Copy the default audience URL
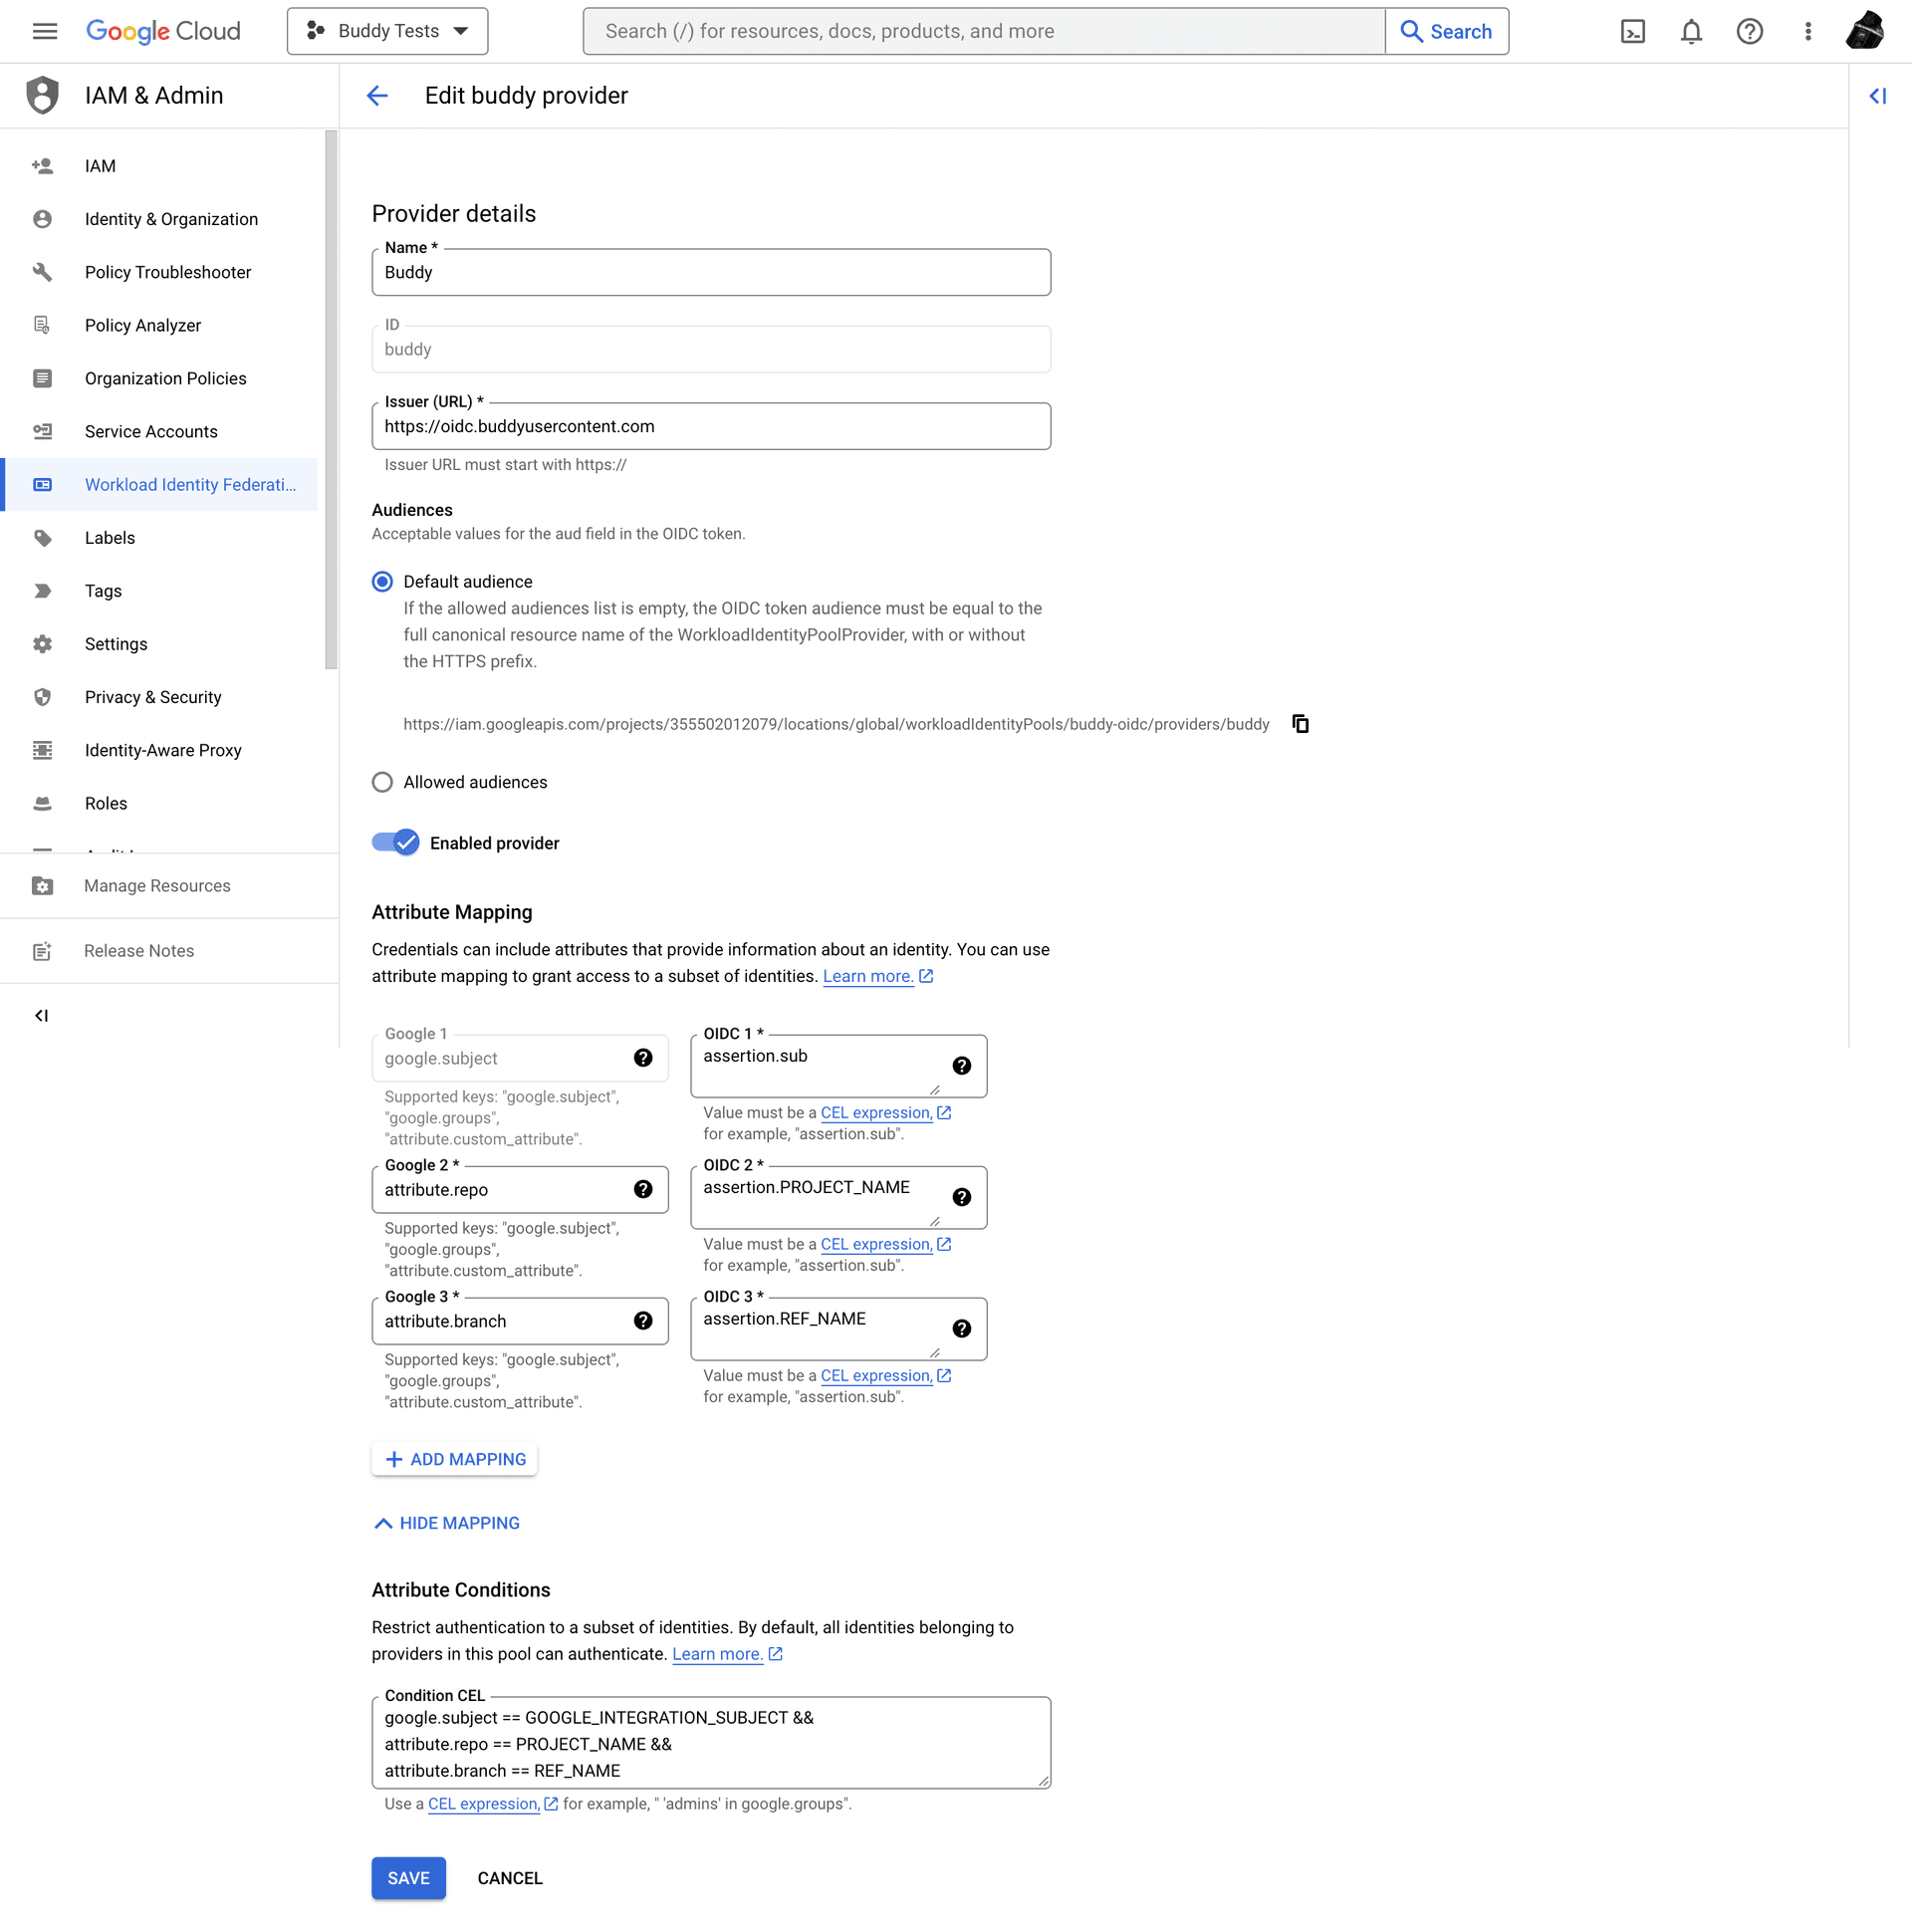The image size is (1912, 1932). [1300, 724]
